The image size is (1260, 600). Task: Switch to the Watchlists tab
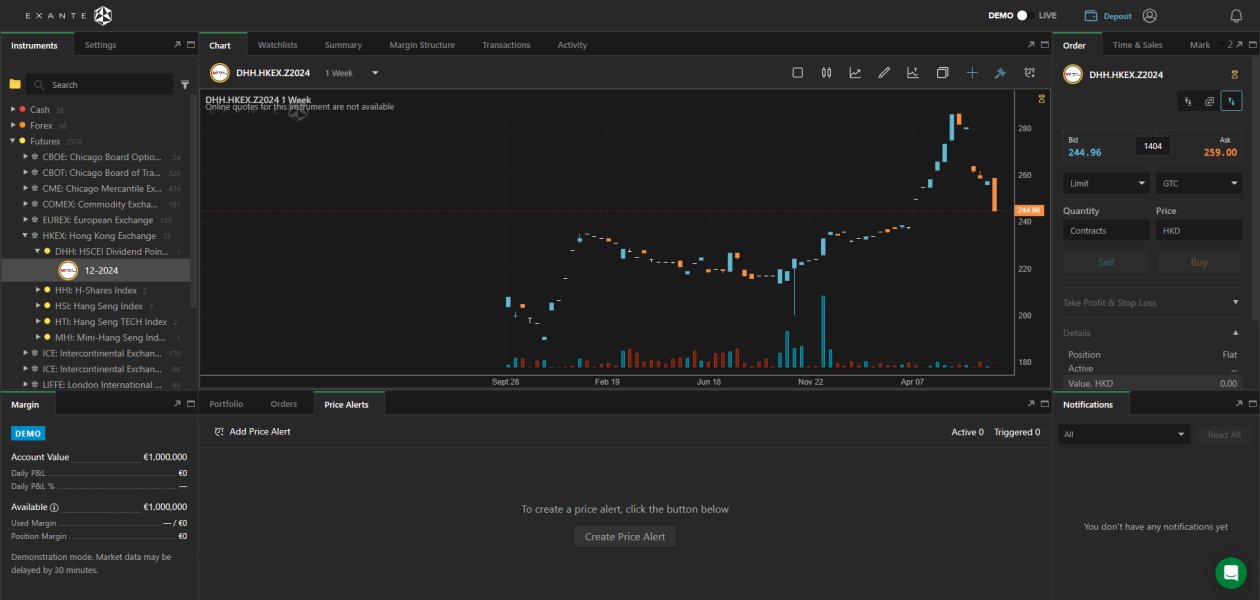[x=277, y=45]
